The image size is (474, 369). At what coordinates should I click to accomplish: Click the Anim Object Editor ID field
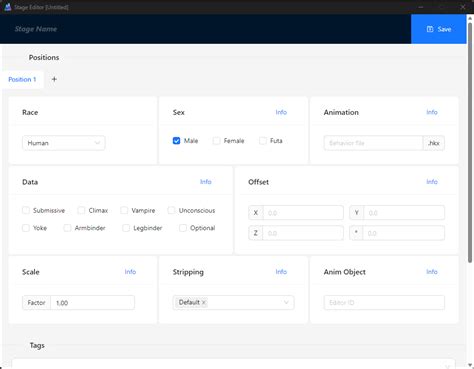(x=384, y=303)
